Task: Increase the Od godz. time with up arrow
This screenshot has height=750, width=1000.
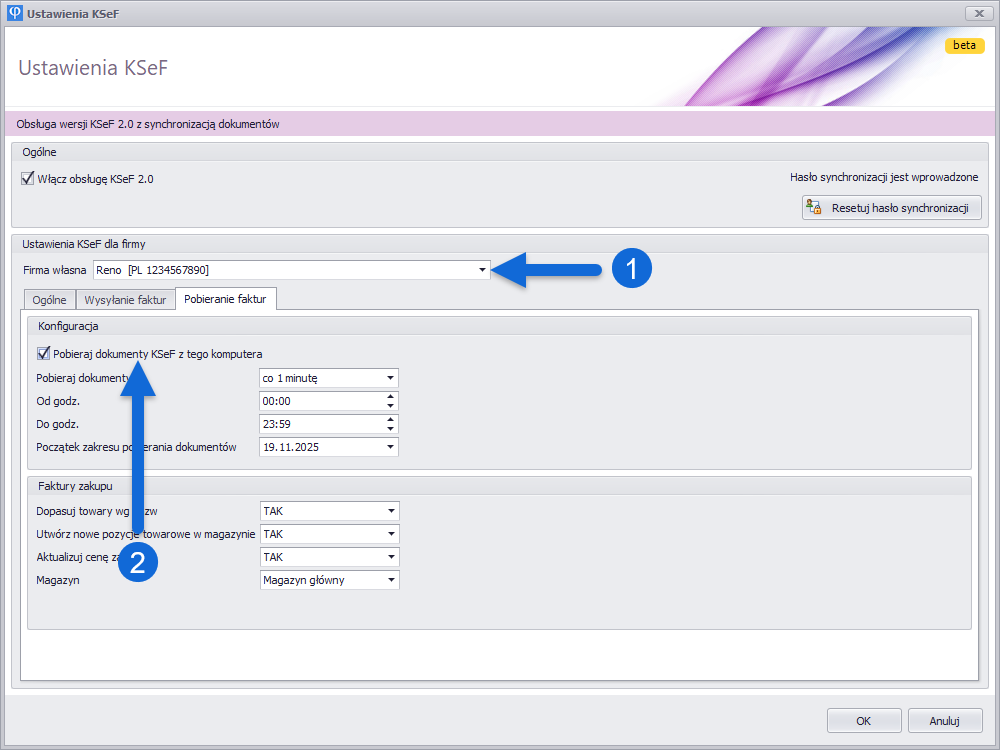Action: tap(390, 396)
